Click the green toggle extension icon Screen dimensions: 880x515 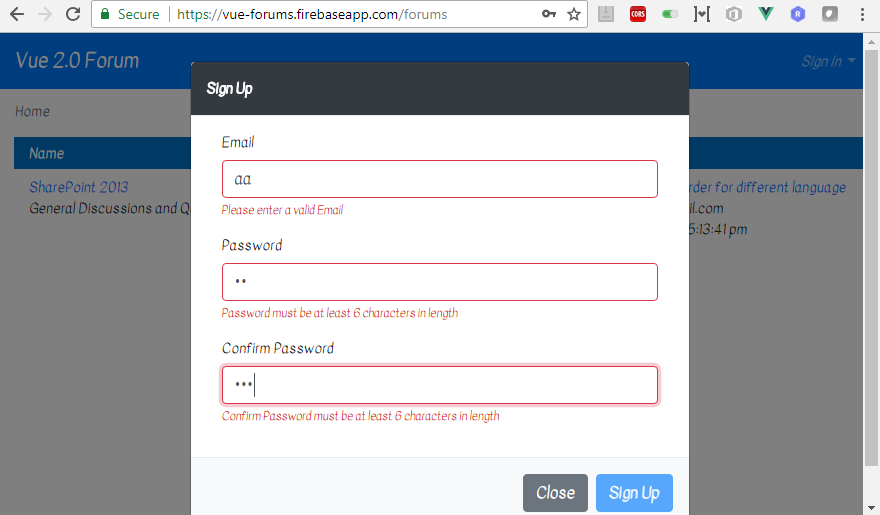click(x=670, y=14)
